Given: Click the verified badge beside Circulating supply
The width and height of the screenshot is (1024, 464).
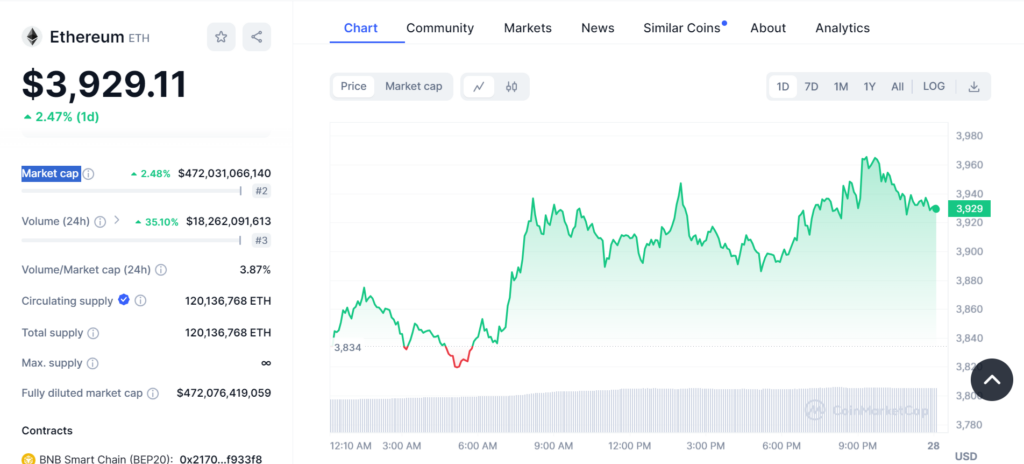Looking at the screenshot, I should pyautogui.click(x=123, y=300).
